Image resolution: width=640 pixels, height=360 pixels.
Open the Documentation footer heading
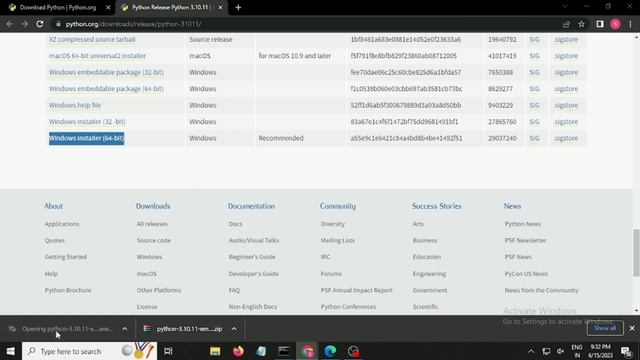pos(251,206)
